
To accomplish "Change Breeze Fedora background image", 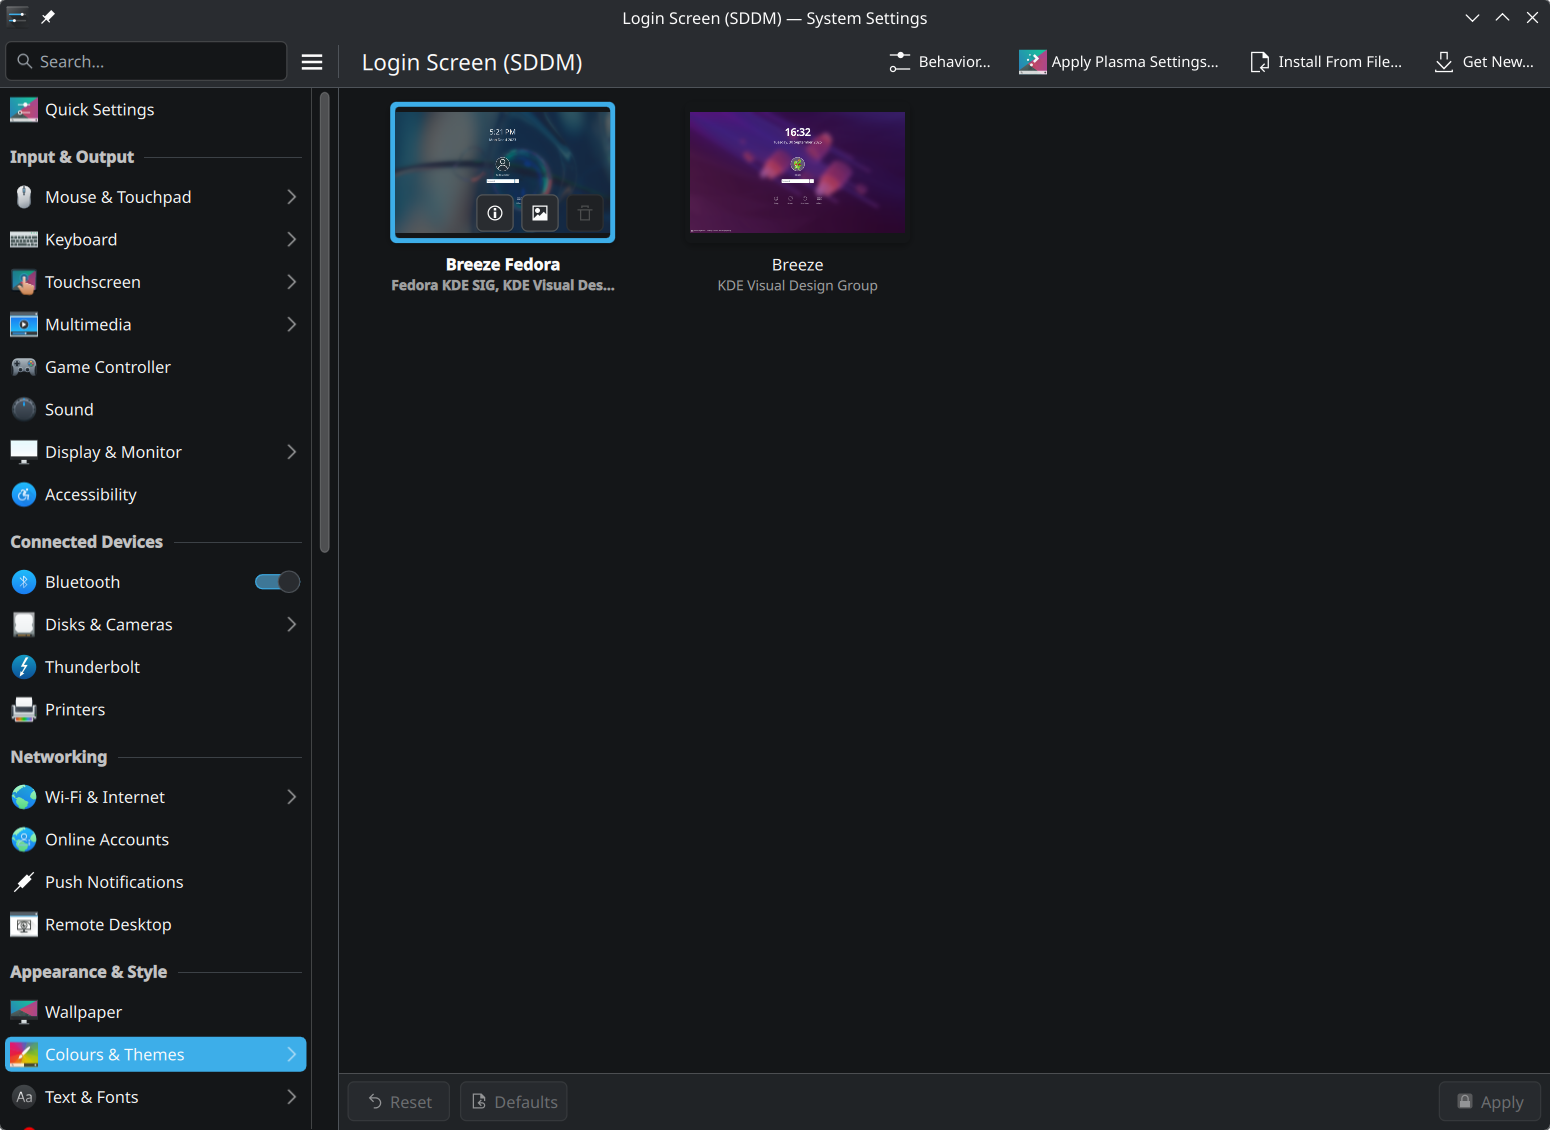I will (x=540, y=213).
